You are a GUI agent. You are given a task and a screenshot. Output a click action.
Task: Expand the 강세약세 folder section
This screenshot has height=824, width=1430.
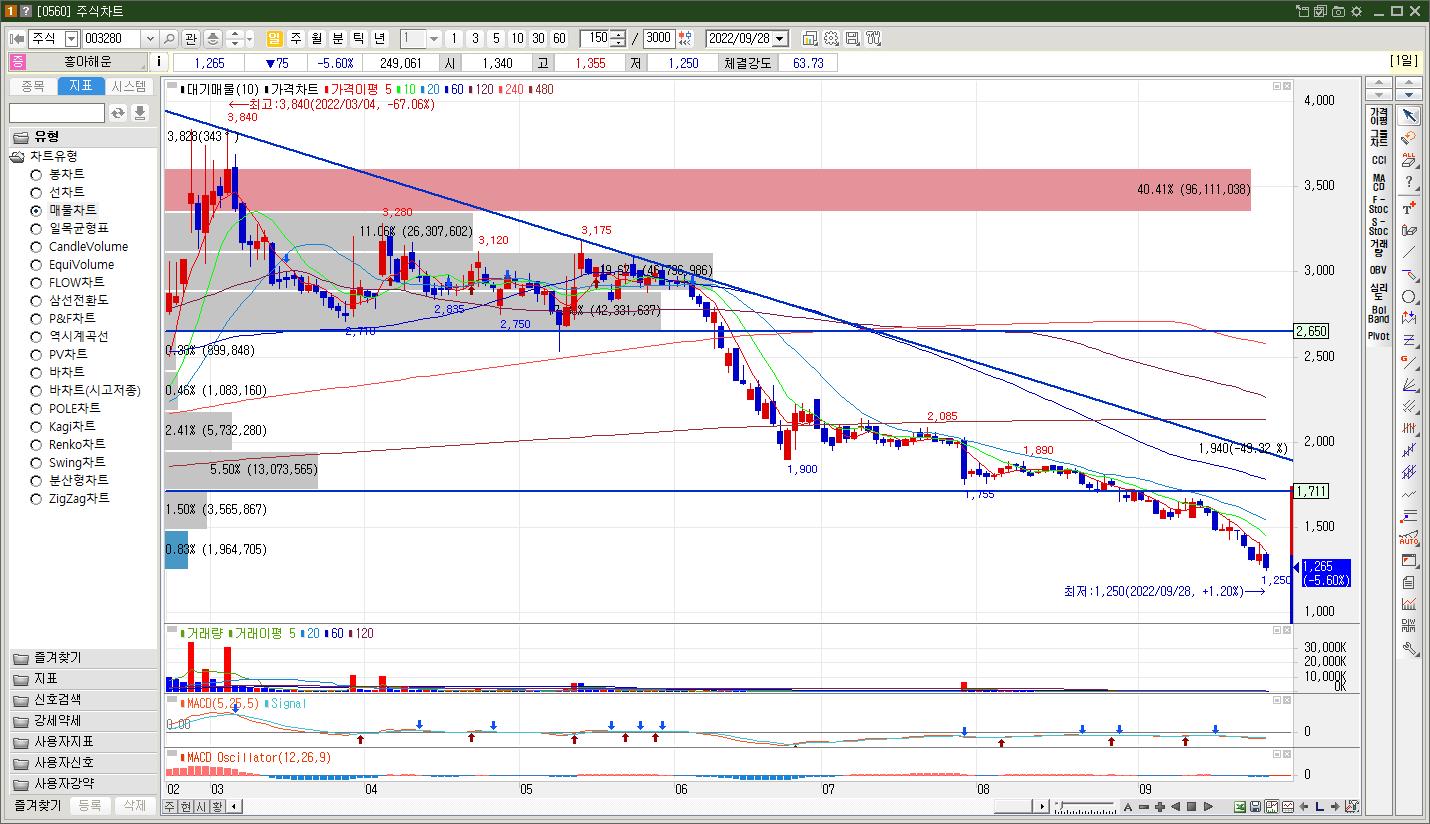click(x=83, y=721)
